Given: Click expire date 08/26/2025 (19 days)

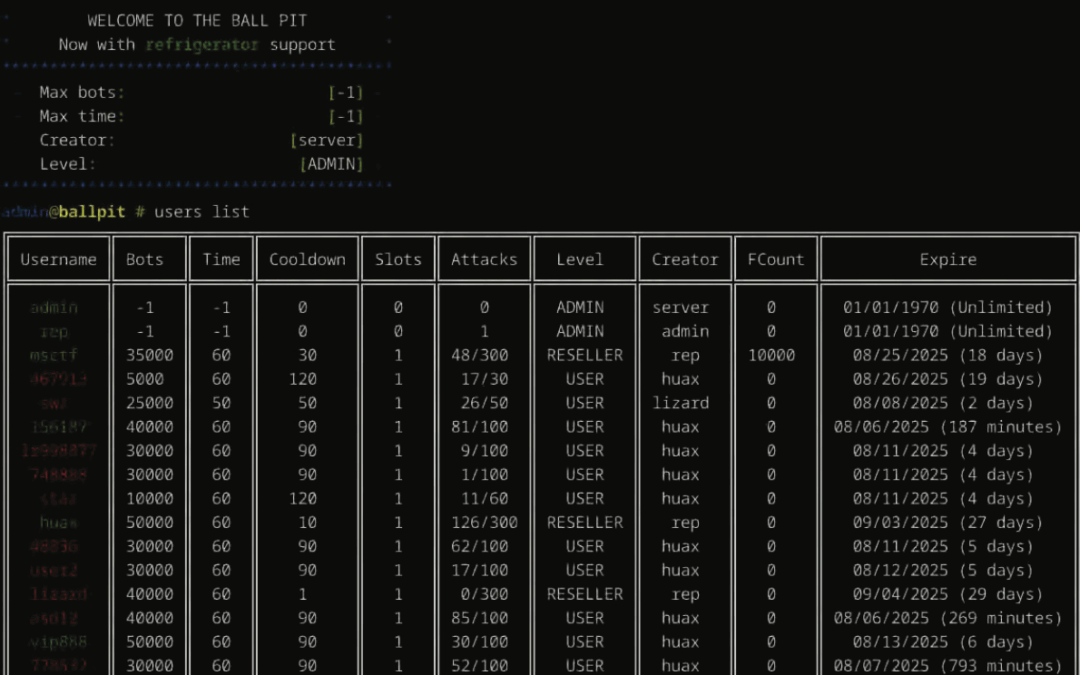Looking at the screenshot, I should pos(948,380).
